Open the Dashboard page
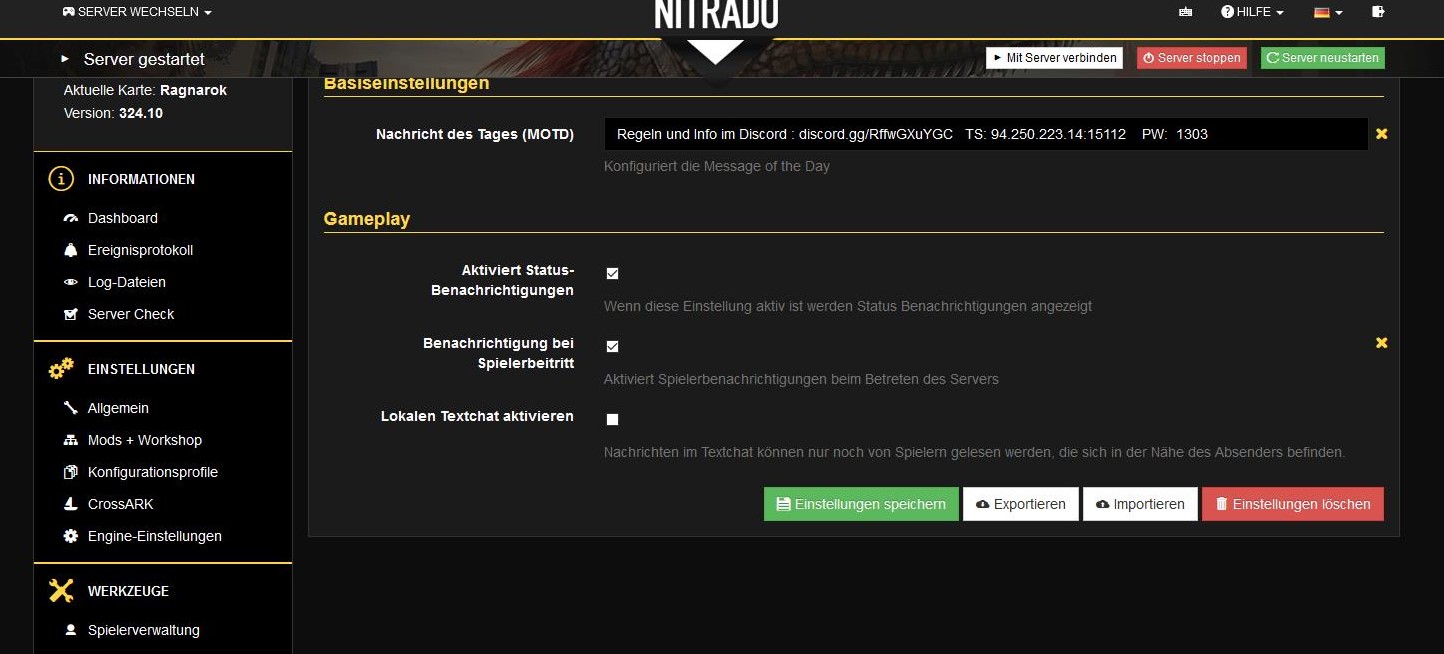Viewport: 1444px width, 654px height. (123, 218)
